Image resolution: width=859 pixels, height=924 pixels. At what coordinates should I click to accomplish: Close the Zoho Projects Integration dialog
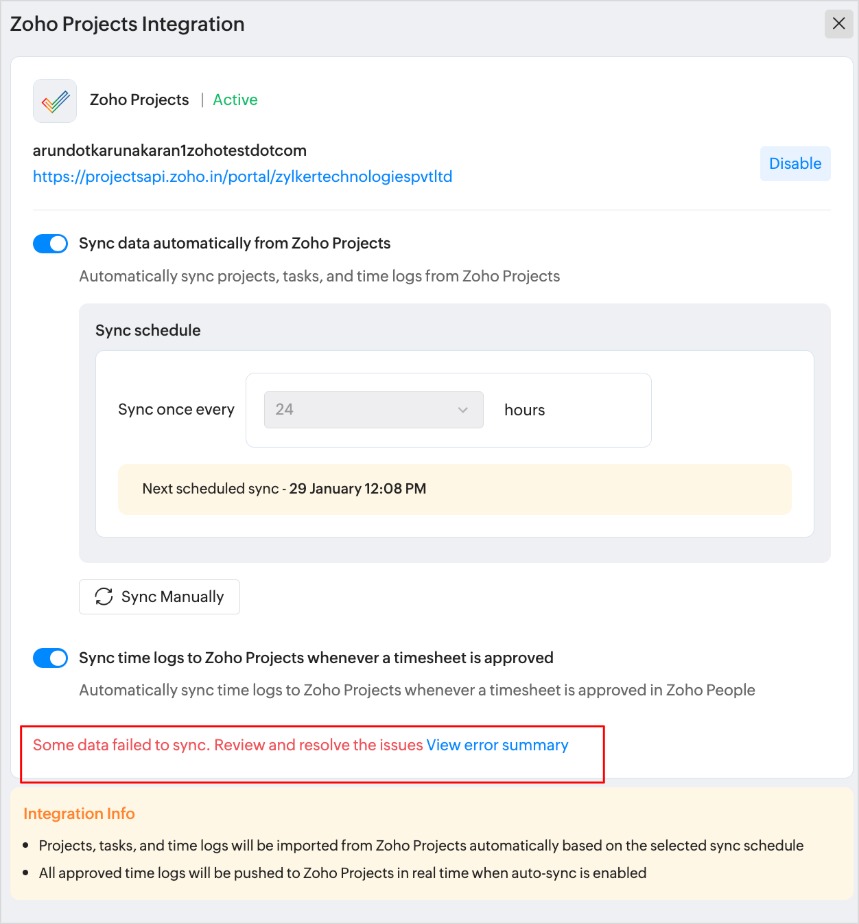coord(838,24)
